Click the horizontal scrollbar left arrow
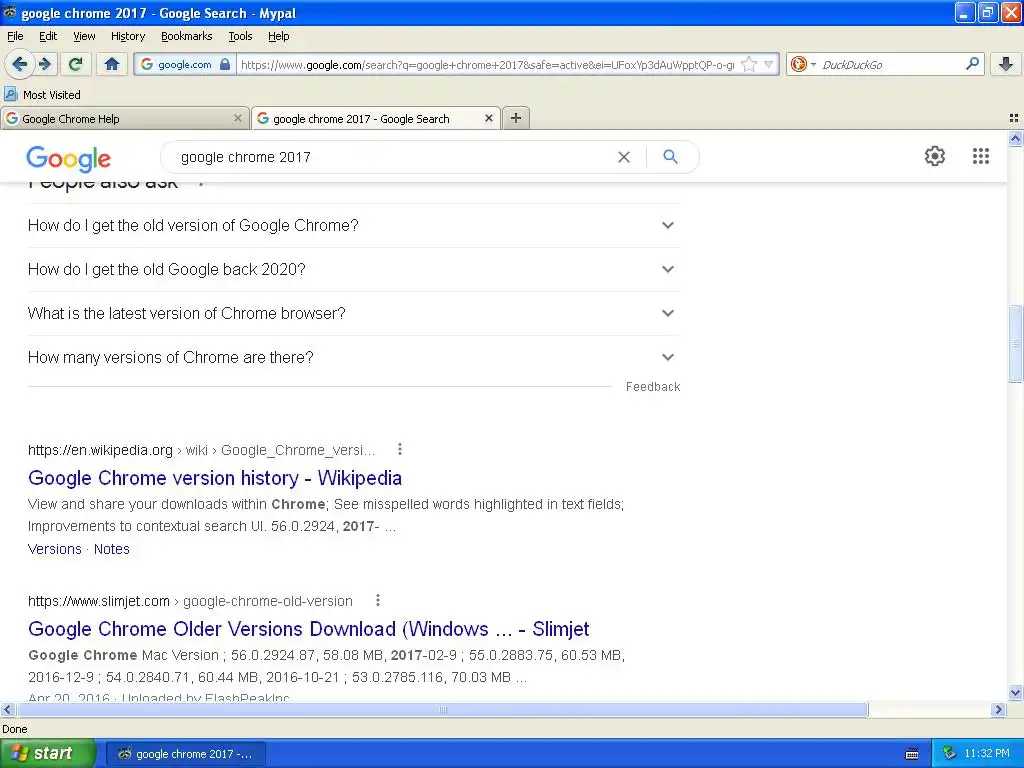The height and width of the screenshot is (768, 1024). (x=7, y=709)
